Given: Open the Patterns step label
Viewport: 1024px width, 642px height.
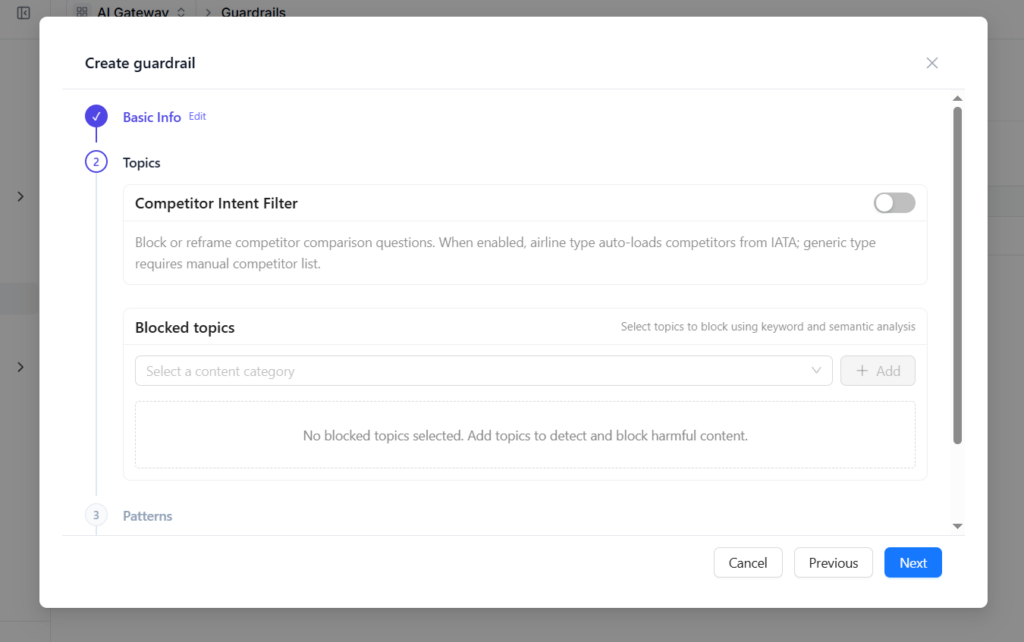Looking at the screenshot, I should pos(148,515).
